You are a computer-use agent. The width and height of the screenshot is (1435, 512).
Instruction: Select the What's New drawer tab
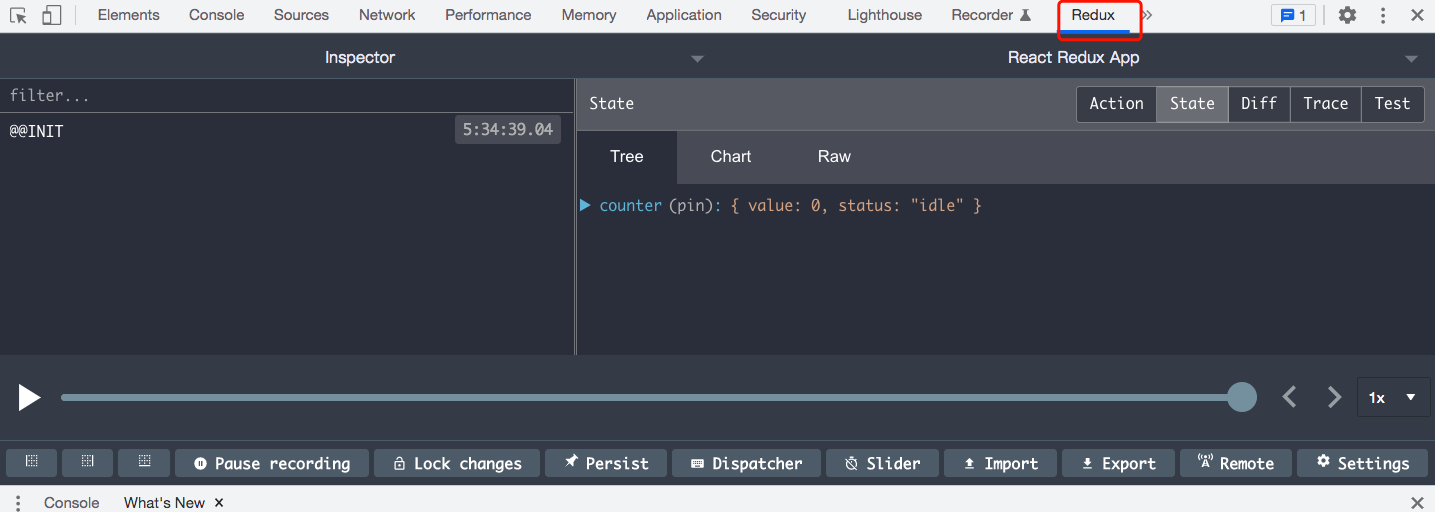164,502
